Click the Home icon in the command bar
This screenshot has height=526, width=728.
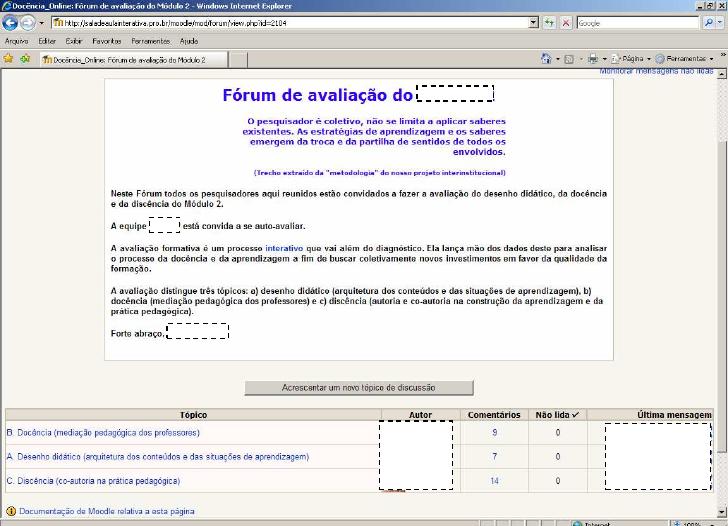[546, 59]
